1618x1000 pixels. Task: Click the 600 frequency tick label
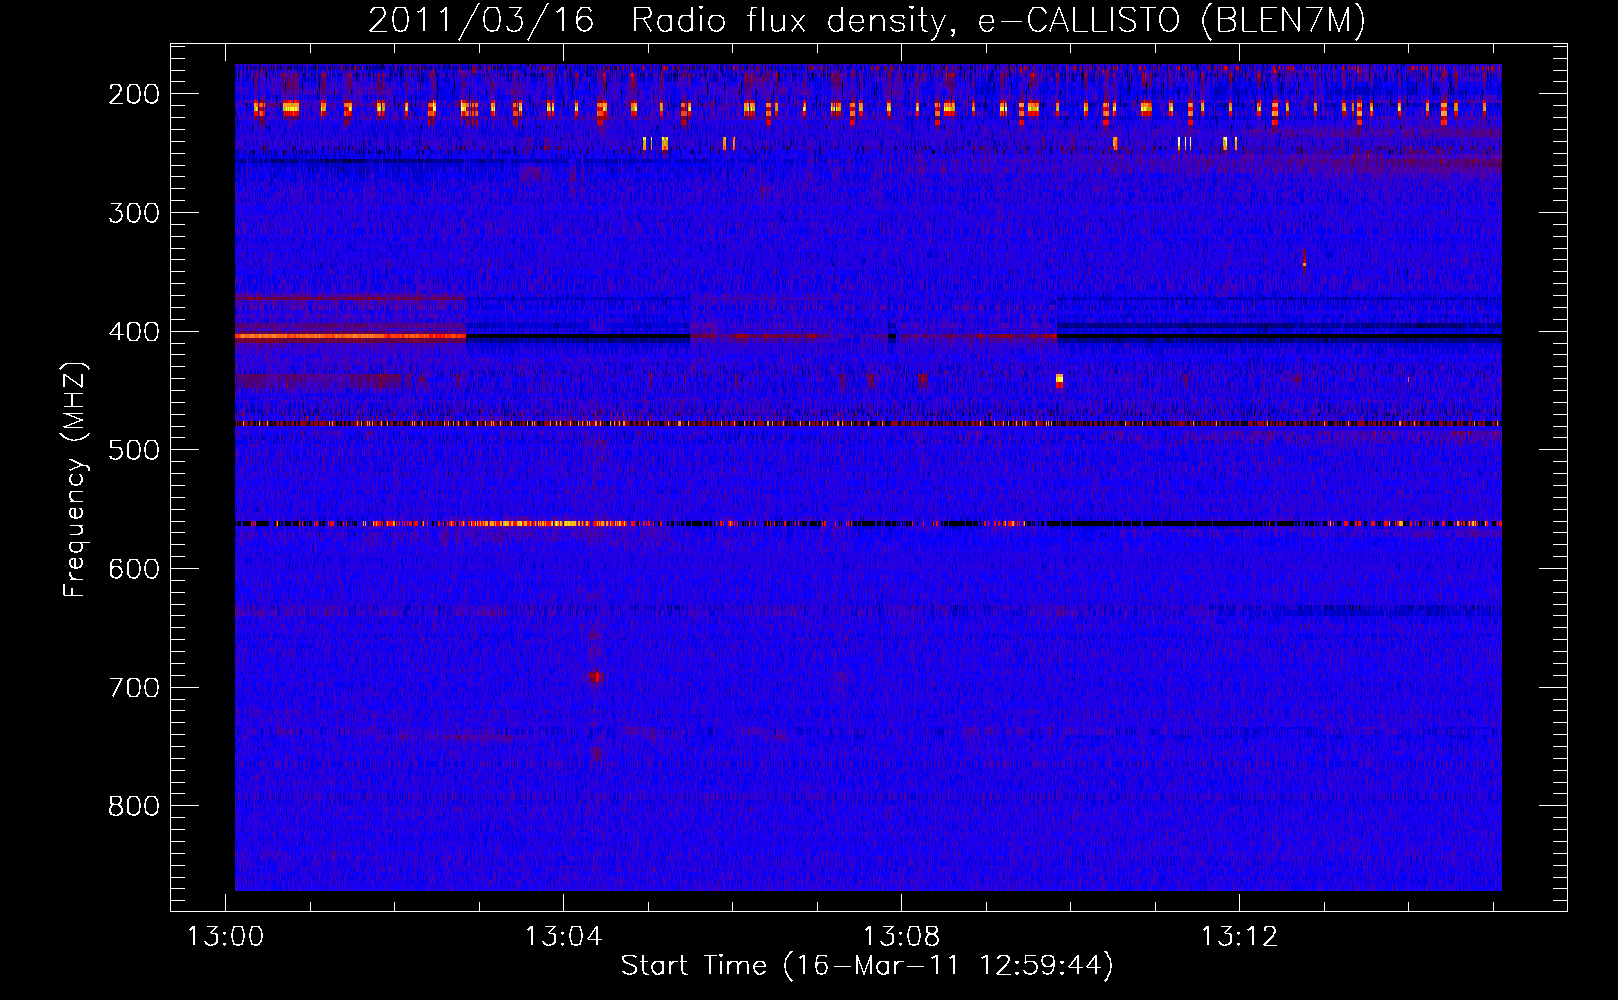134,569
